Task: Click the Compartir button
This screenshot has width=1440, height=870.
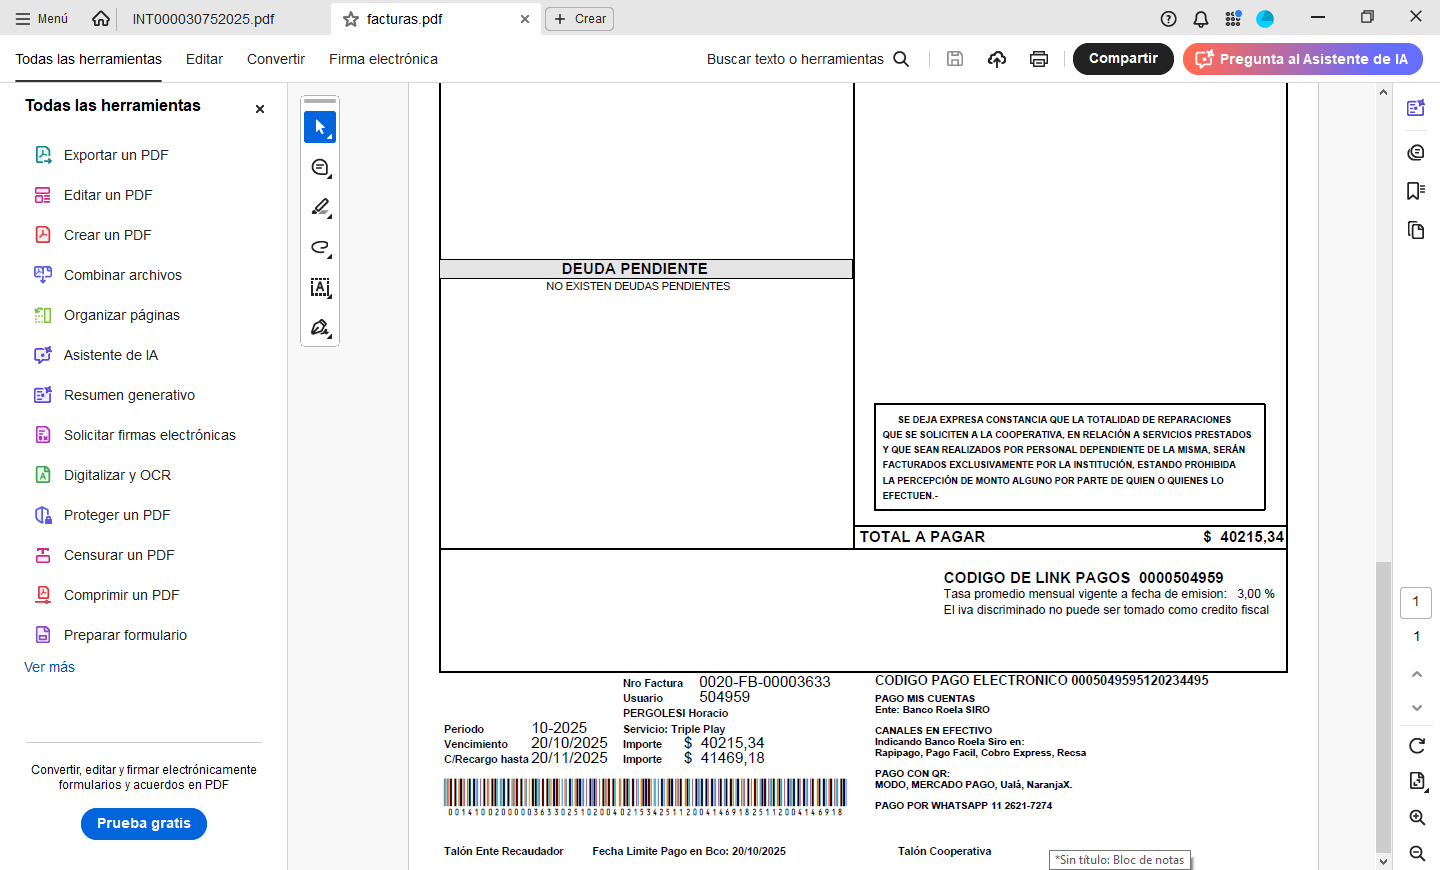Action: click(1122, 59)
